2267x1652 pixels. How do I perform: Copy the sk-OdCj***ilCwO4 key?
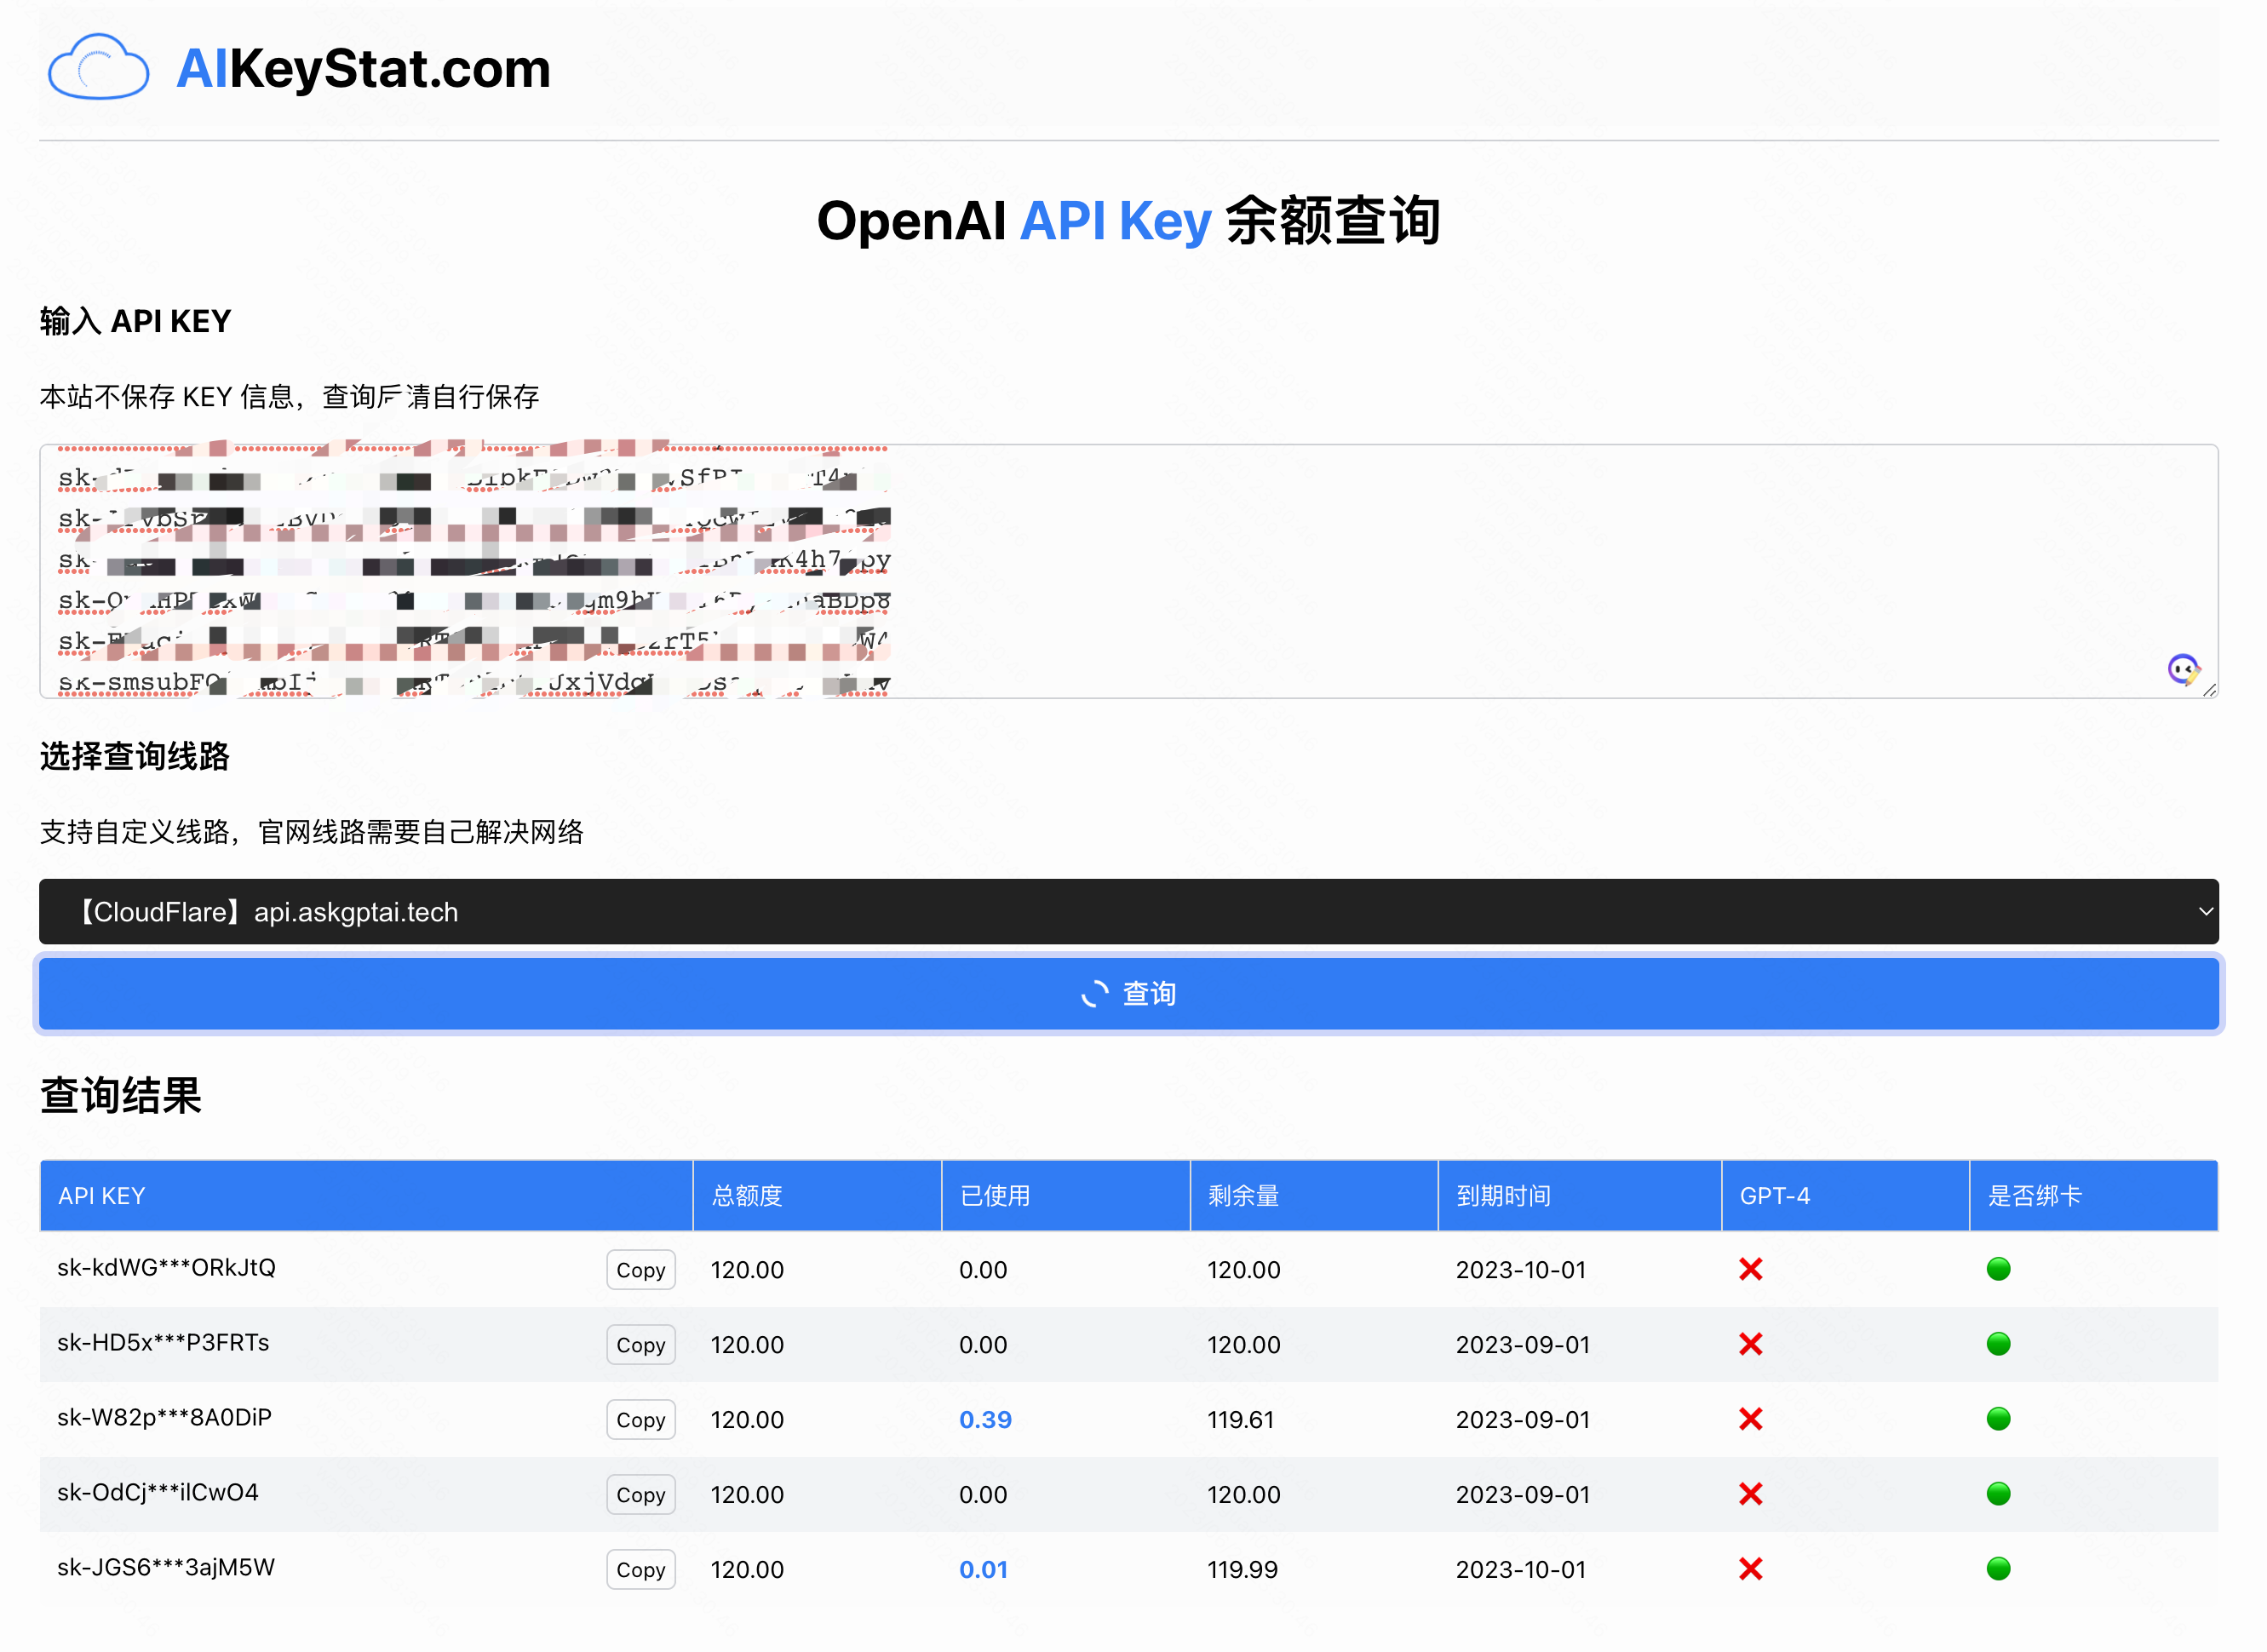click(640, 1495)
